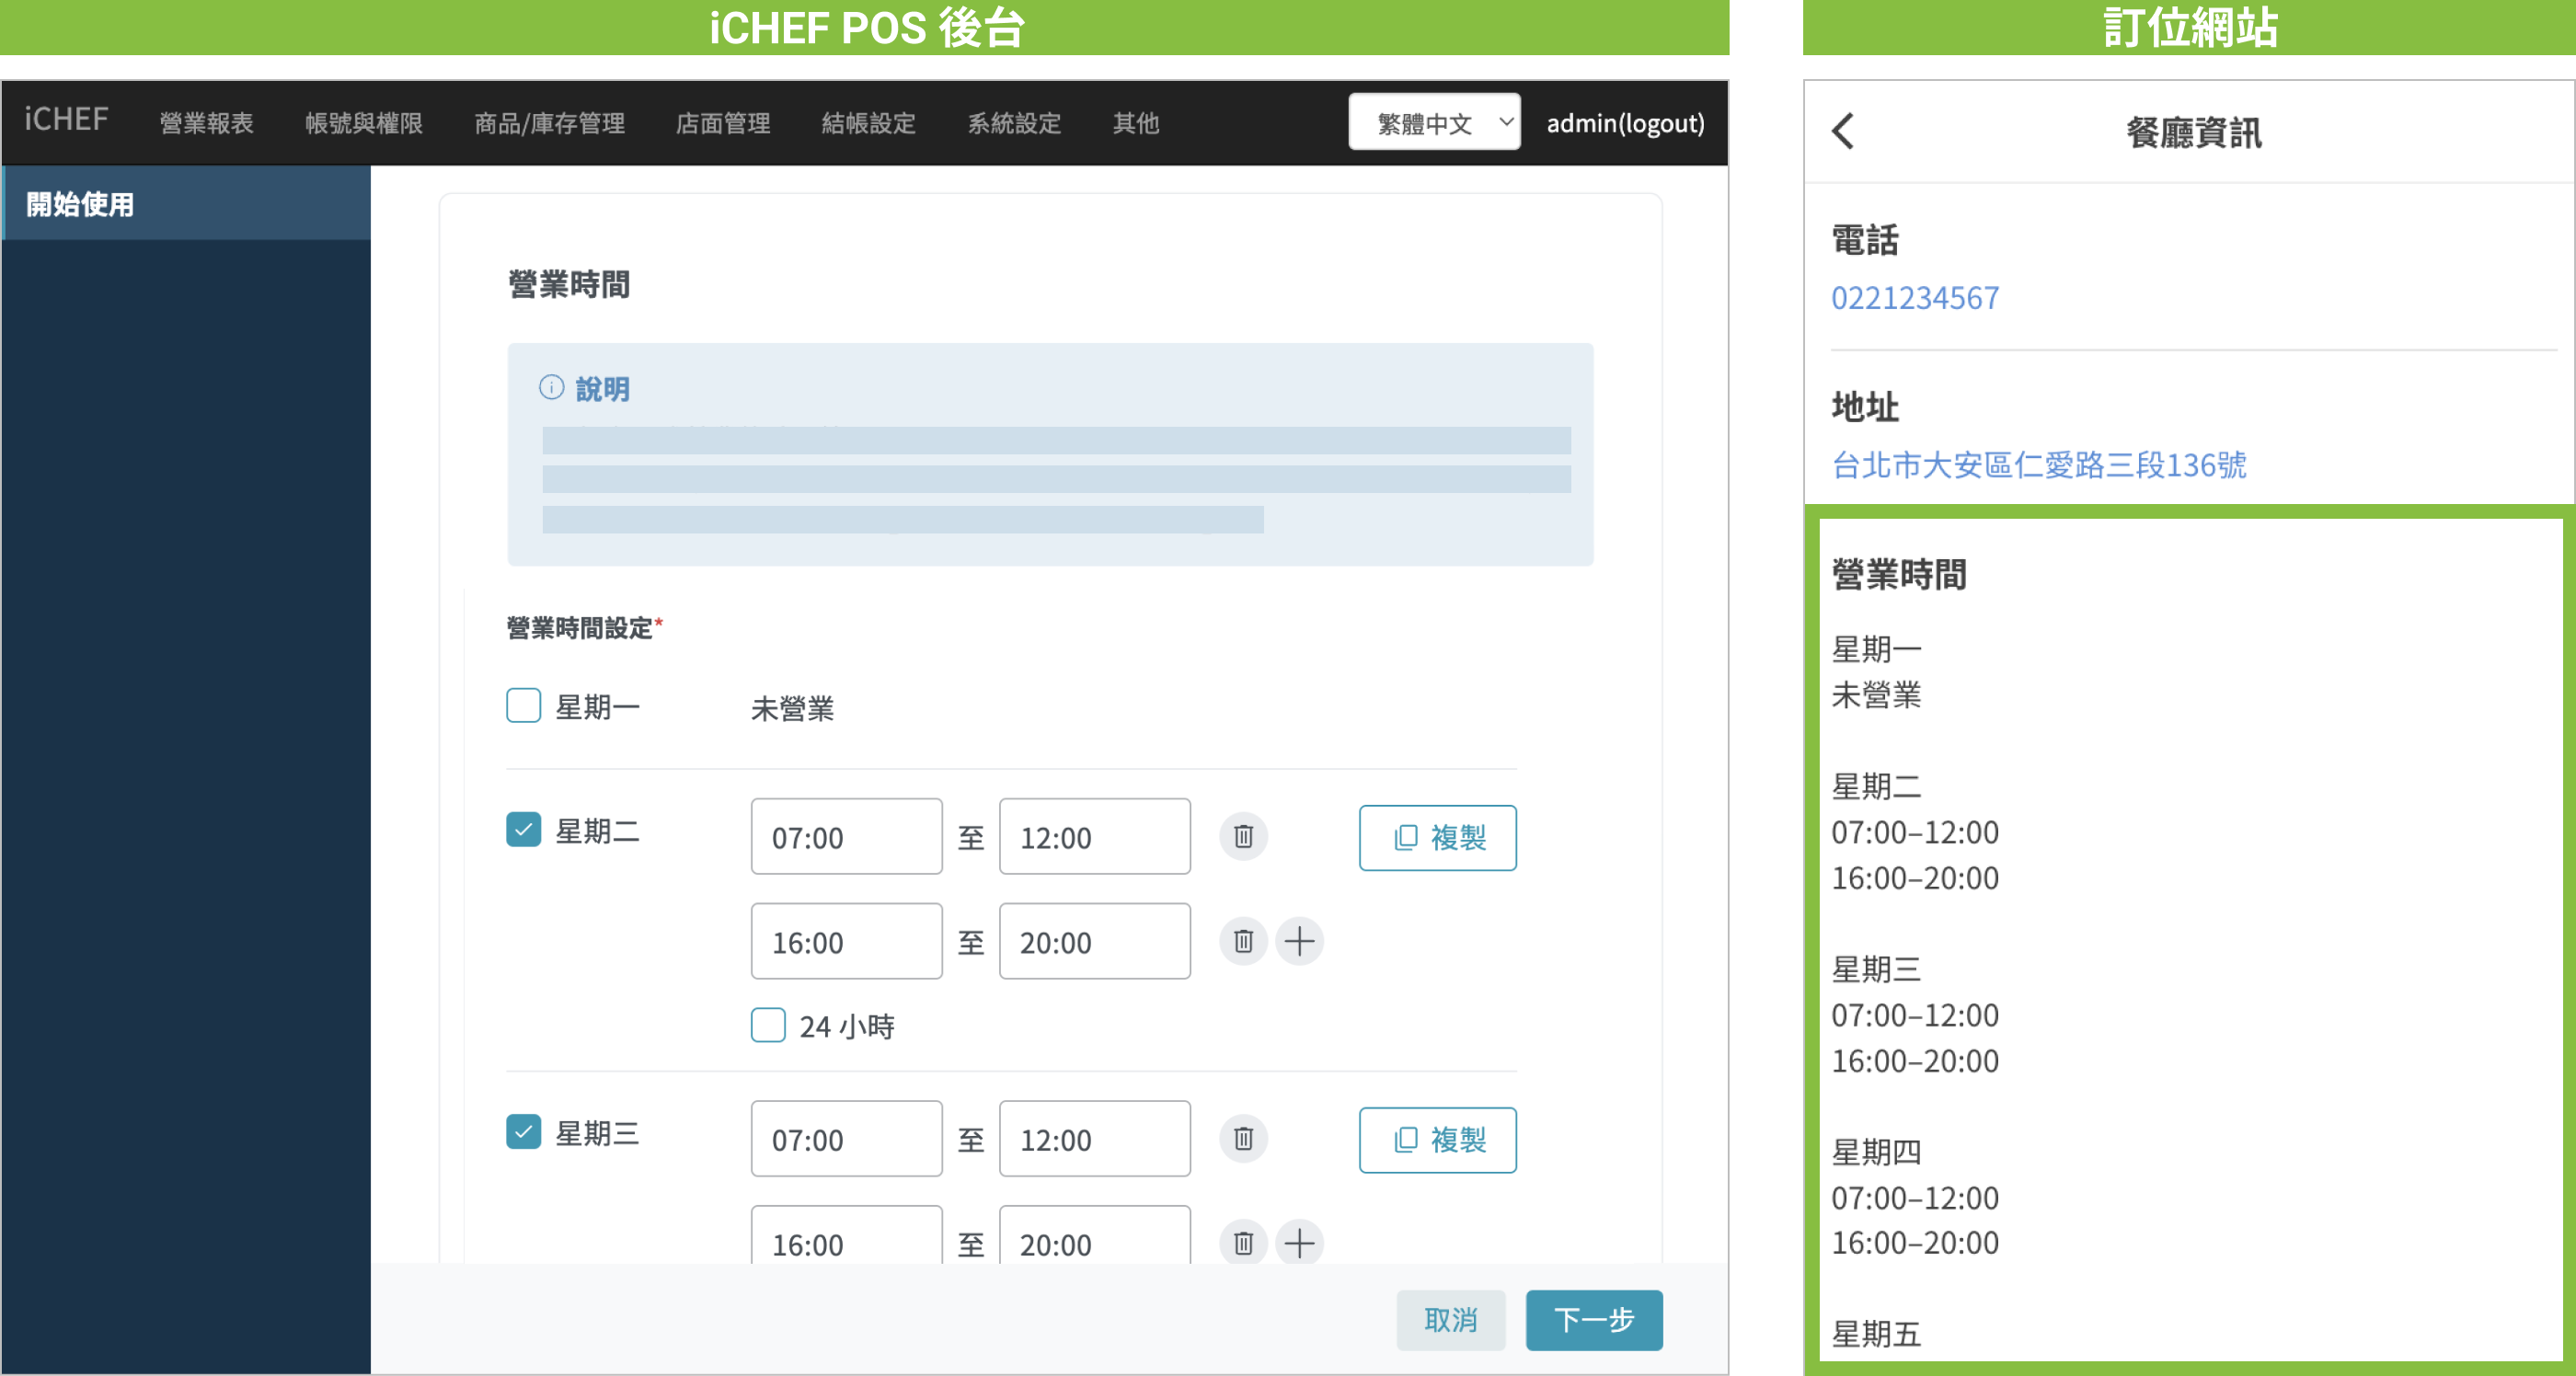Click the 取消 button
Viewport: 2576px width, 1376px height.
point(1451,1320)
